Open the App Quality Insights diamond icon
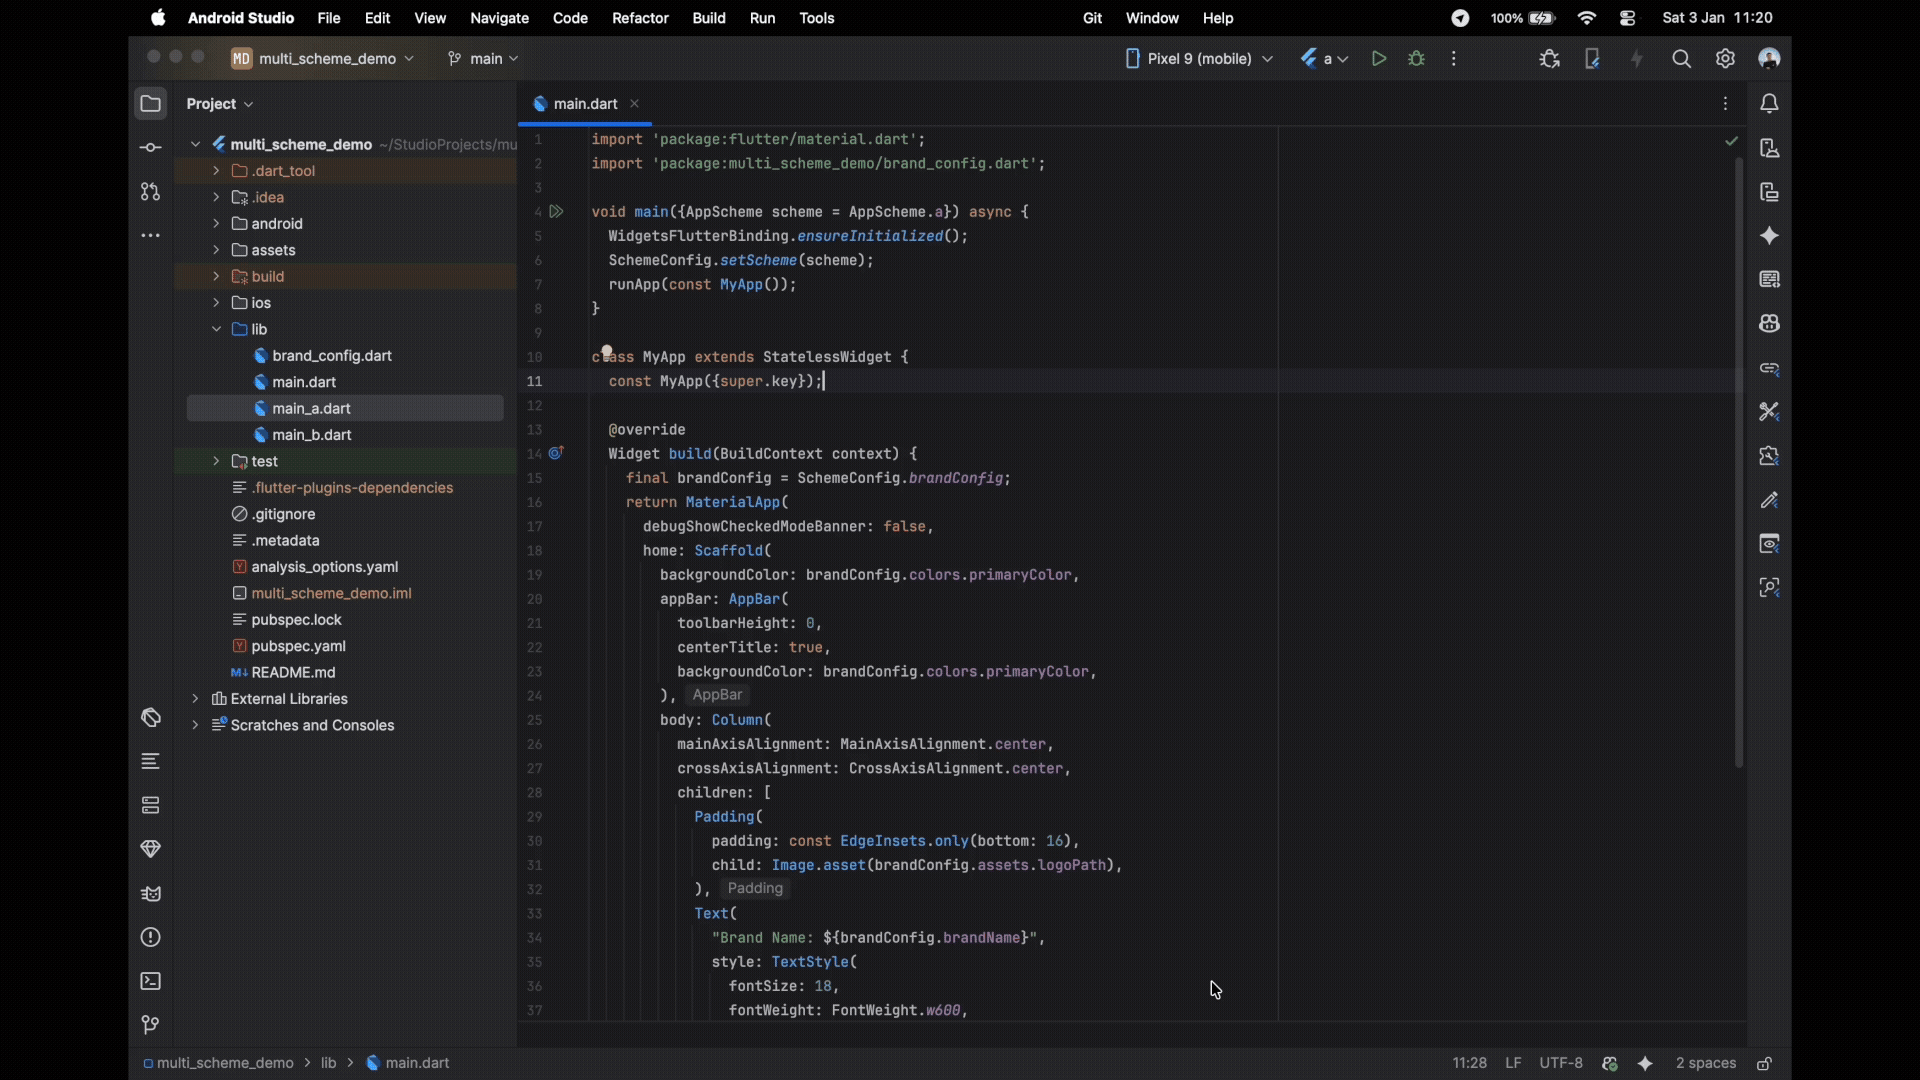1920x1080 pixels. [150, 849]
